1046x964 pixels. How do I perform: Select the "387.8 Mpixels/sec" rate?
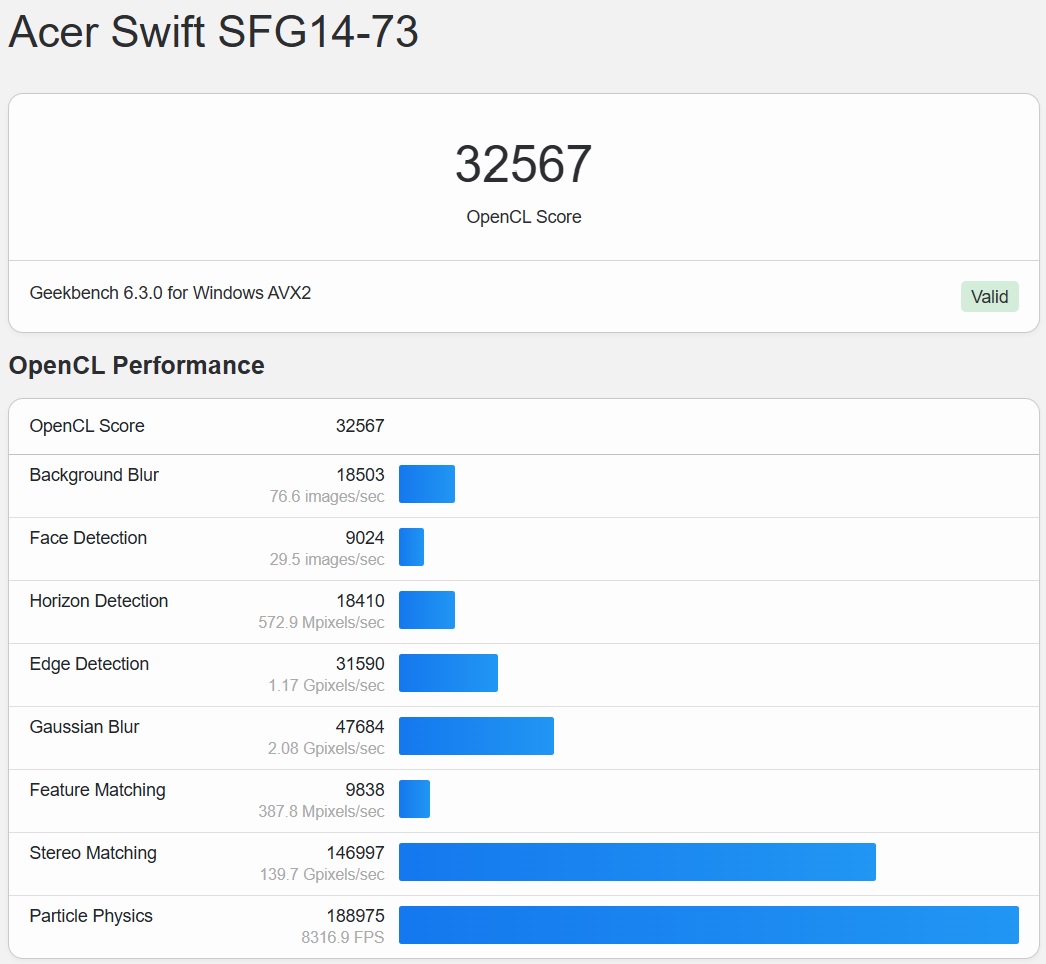click(322, 811)
